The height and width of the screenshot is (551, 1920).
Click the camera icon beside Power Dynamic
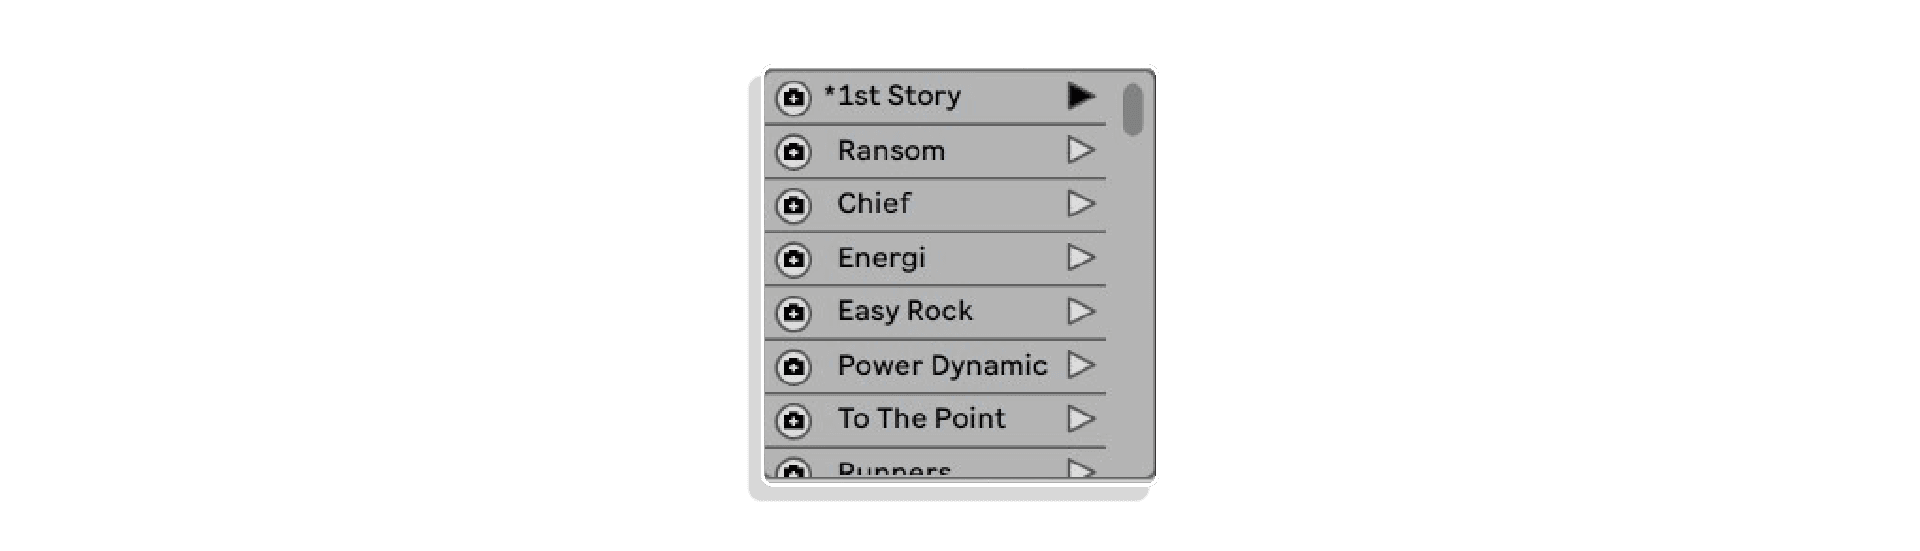[x=793, y=367]
